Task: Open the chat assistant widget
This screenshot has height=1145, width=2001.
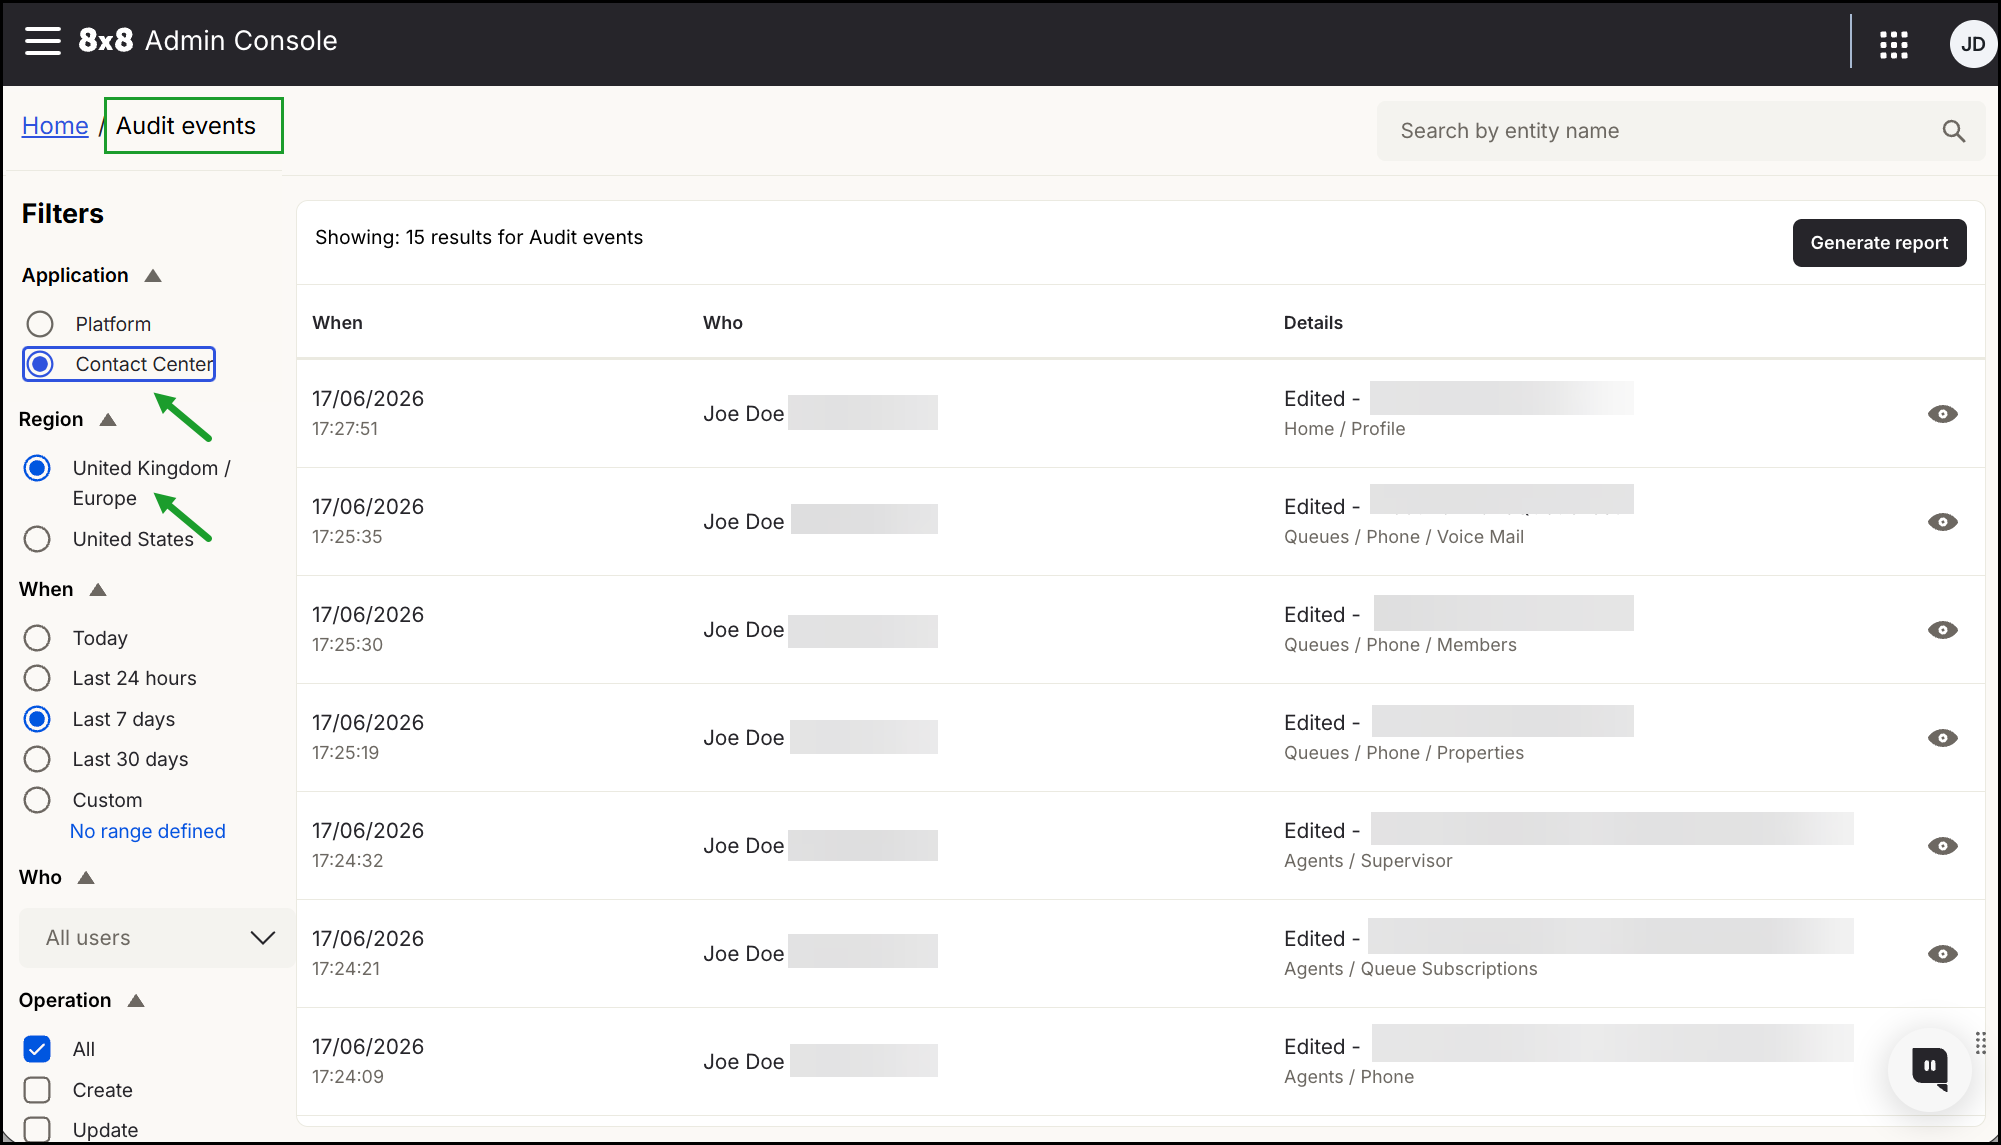Action: point(1929,1069)
